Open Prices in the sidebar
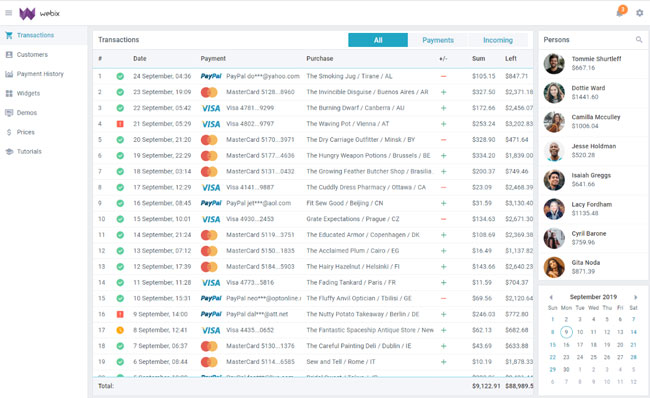 (x=44, y=132)
